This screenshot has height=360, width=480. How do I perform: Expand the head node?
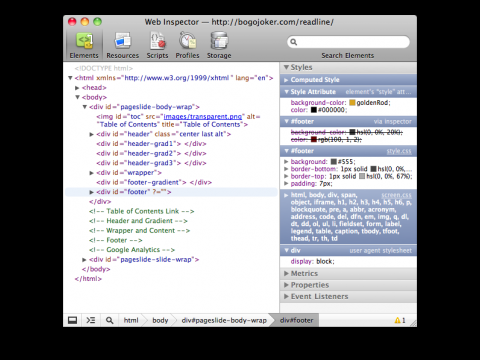coord(77,88)
